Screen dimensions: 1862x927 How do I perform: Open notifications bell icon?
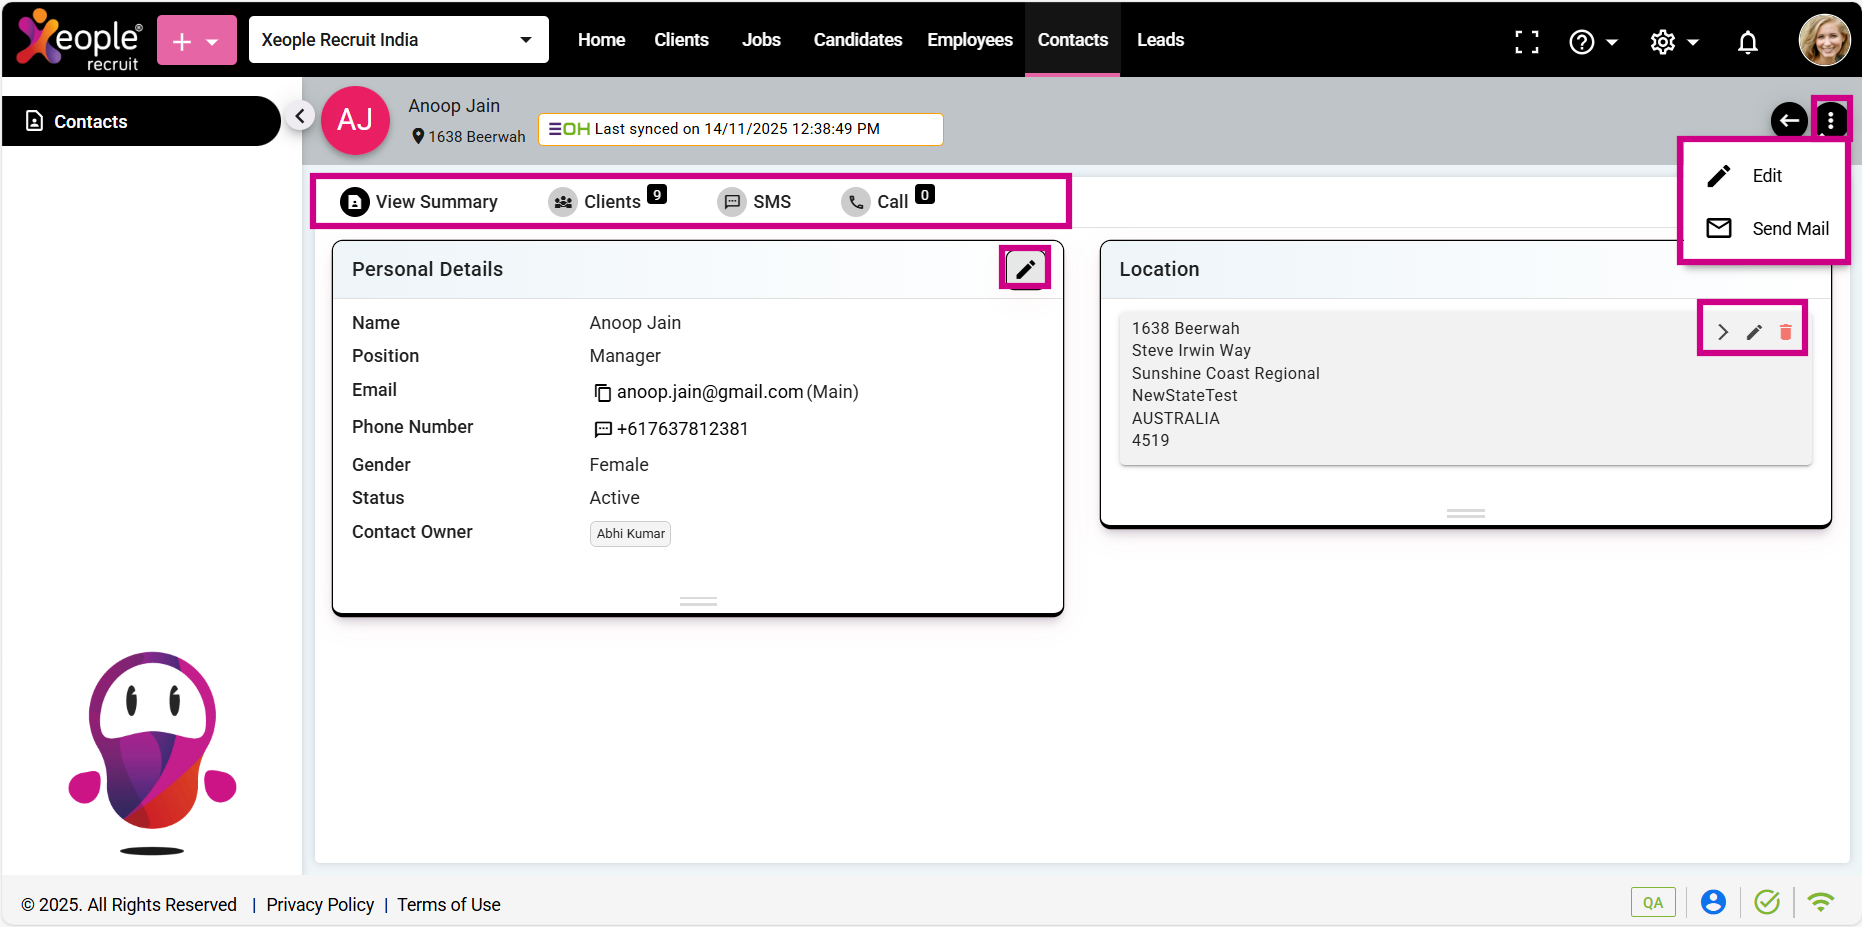(x=1747, y=42)
